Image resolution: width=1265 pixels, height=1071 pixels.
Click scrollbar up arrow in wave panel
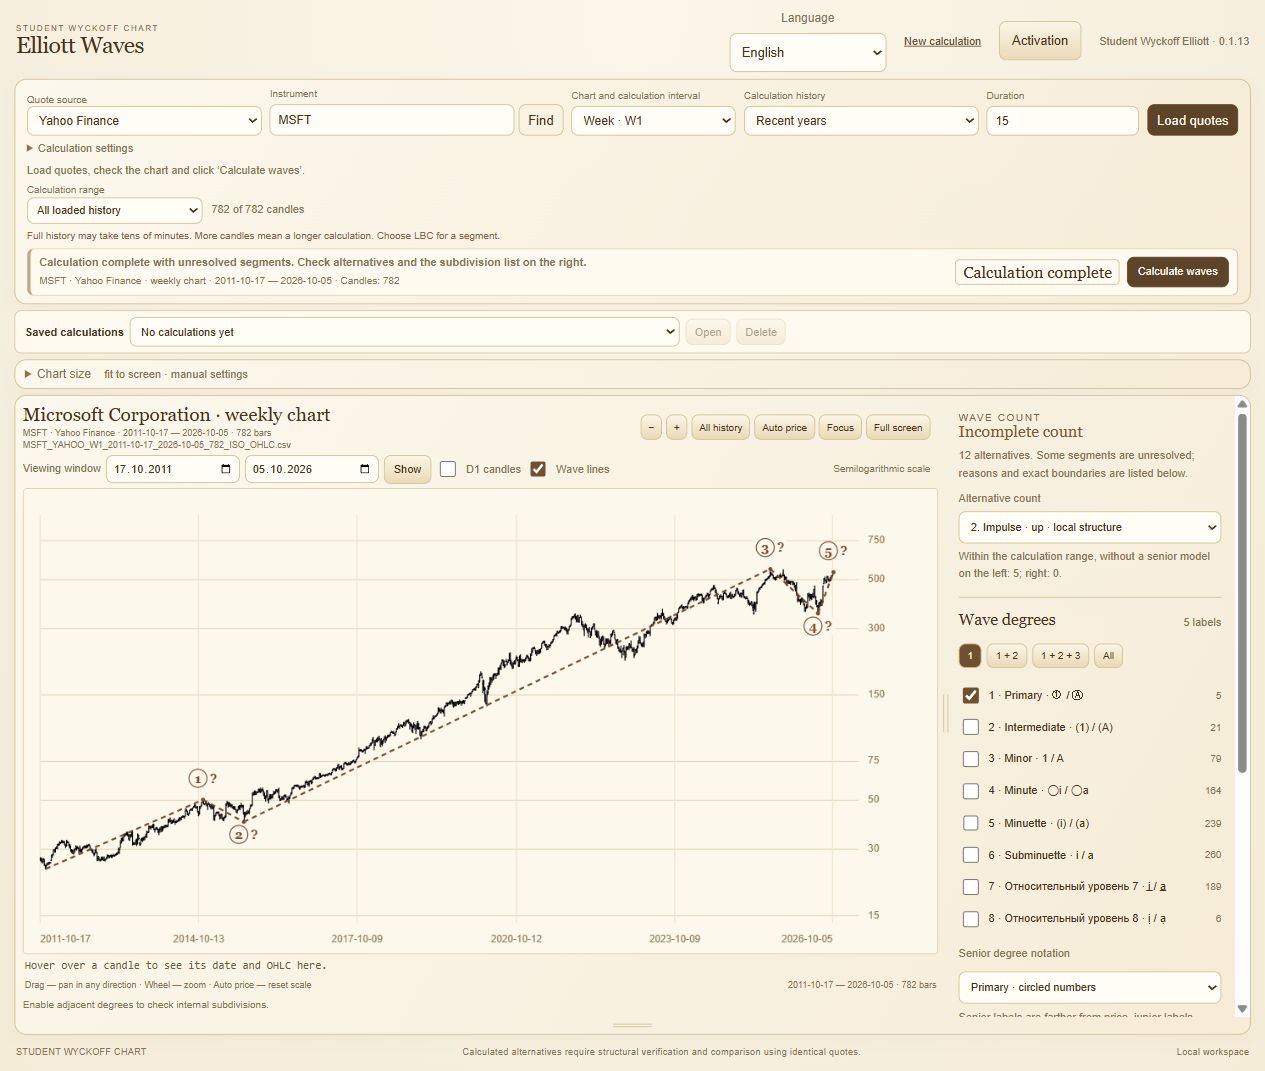(x=1242, y=405)
